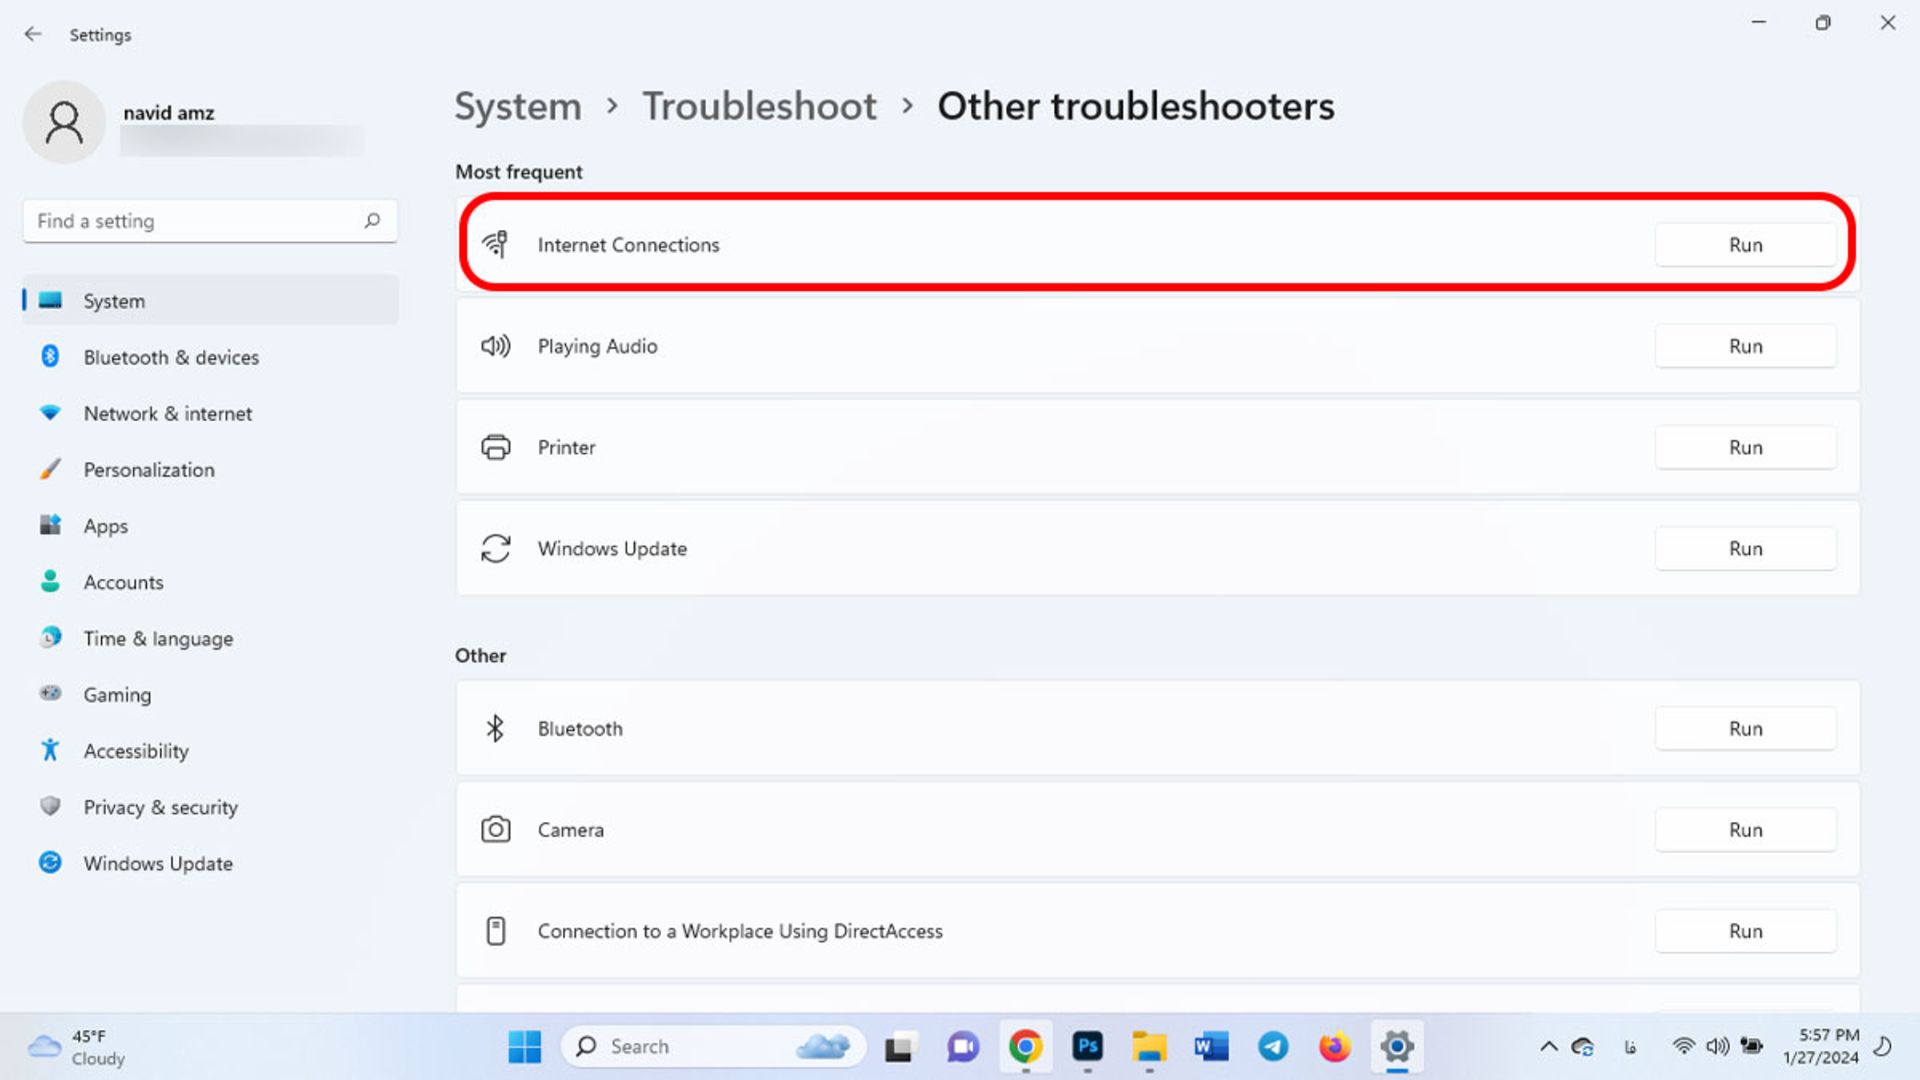Viewport: 1920px width, 1080px height.
Task: Open Personalization settings
Action: (149, 469)
